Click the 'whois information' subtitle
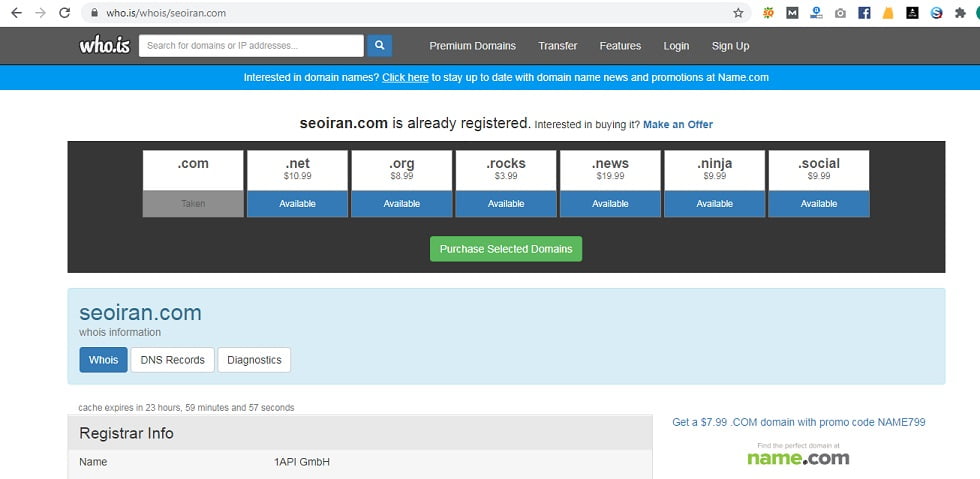Screen dimensions: 980x479 120,332
